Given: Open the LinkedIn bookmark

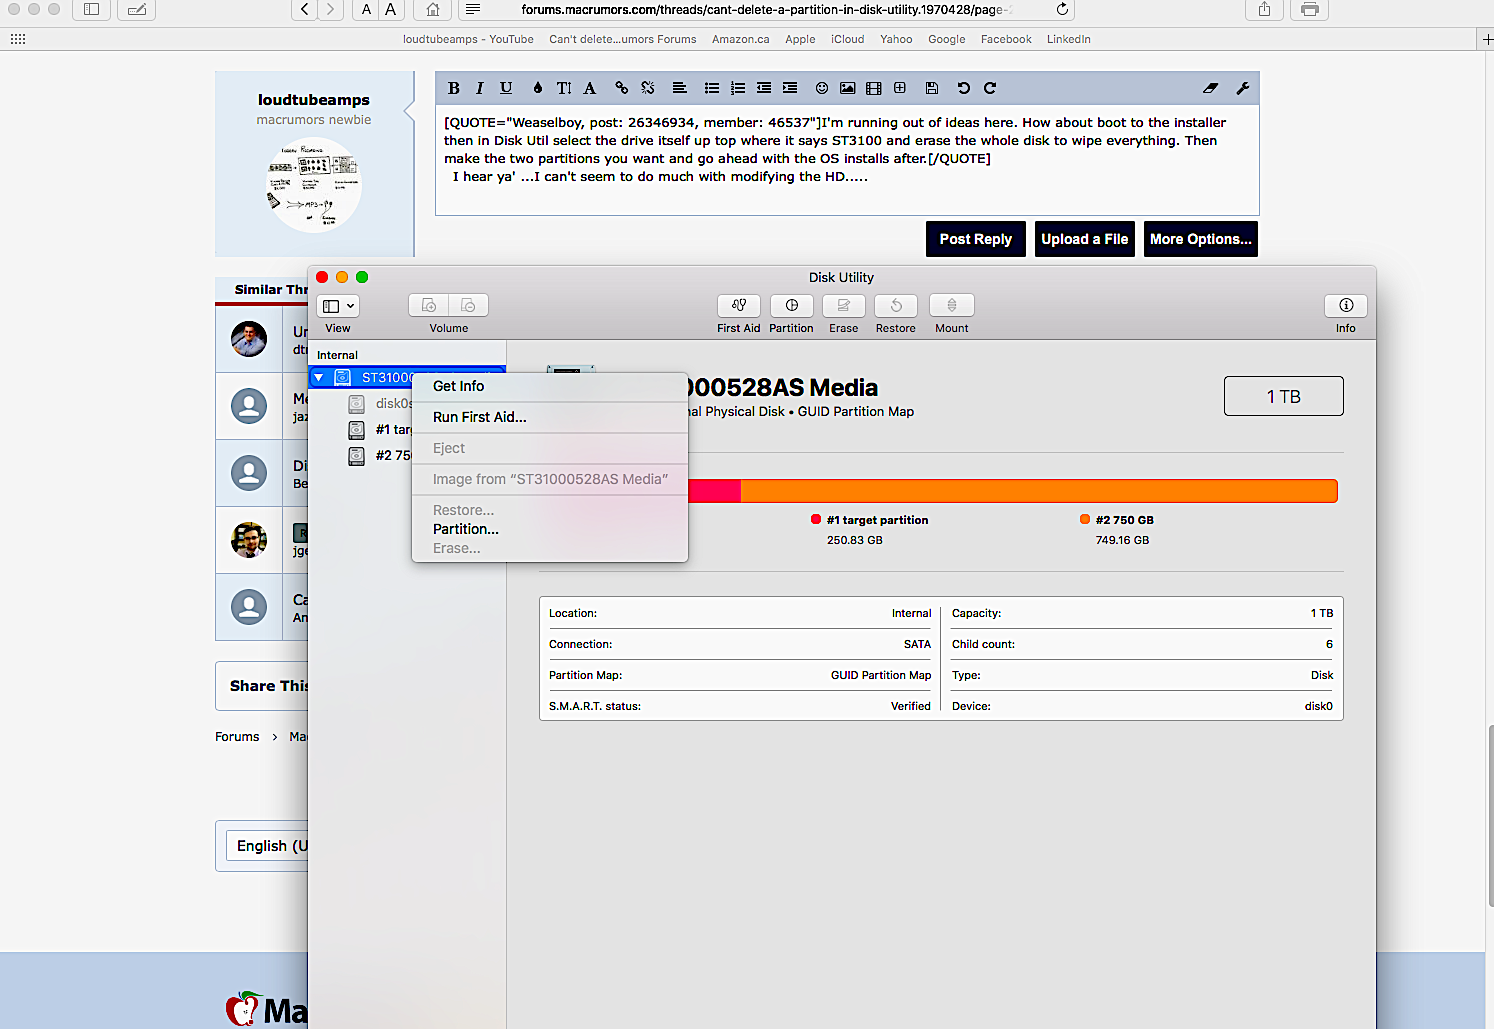Looking at the screenshot, I should (x=1069, y=39).
